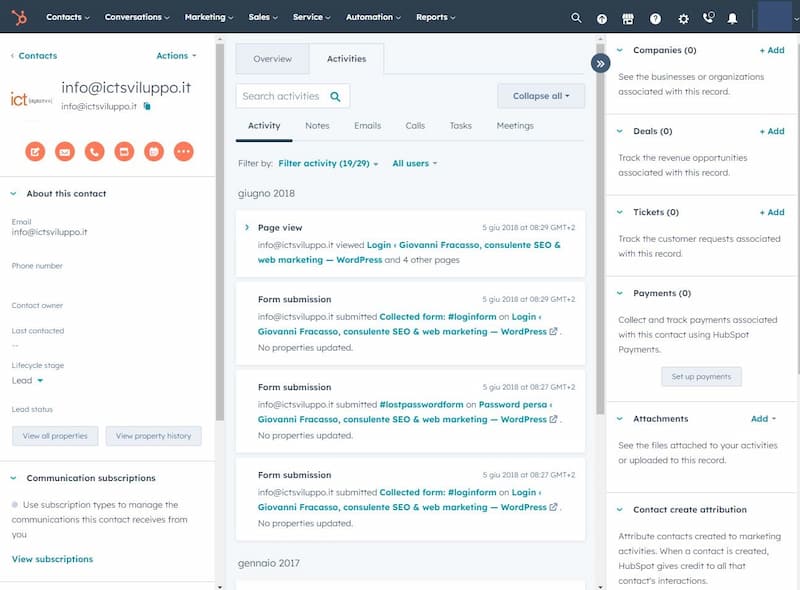Collapse the Payments (0) section
The height and width of the screenshot is (590, 800).
[x=619, y=293]
